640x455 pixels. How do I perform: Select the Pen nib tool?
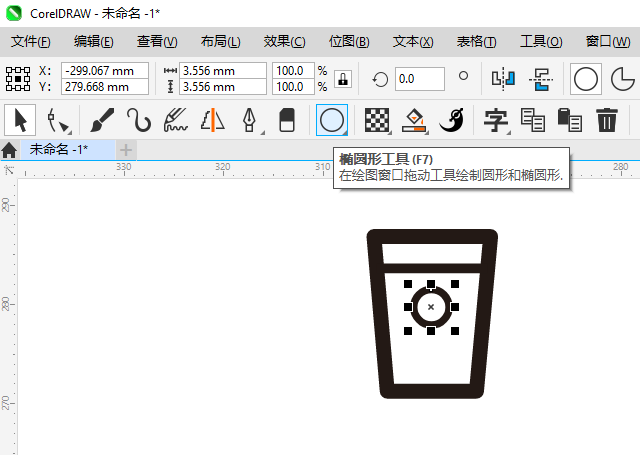click(x=249, y=120)
